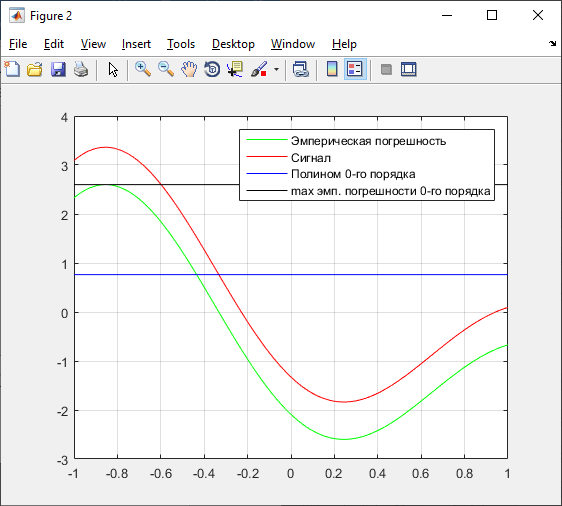
Task: Open the Insert menu
Action: (136, 44)
